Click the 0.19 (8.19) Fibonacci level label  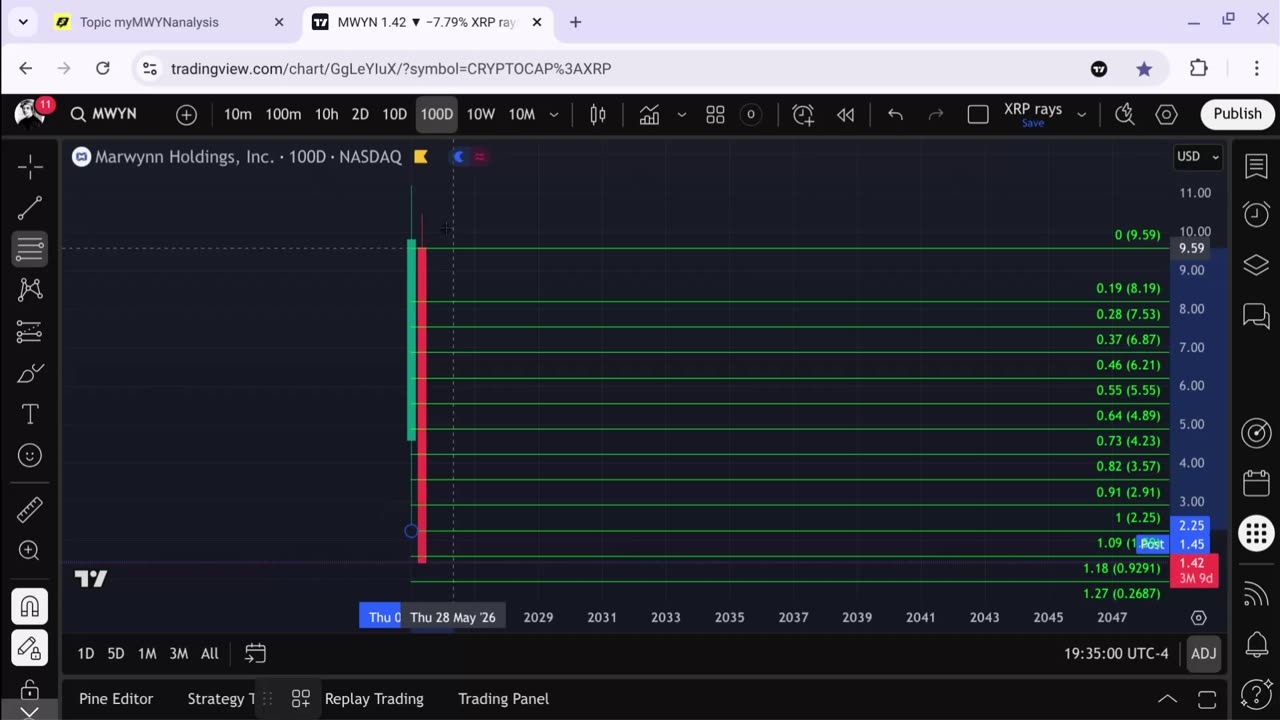point(1128,289)
